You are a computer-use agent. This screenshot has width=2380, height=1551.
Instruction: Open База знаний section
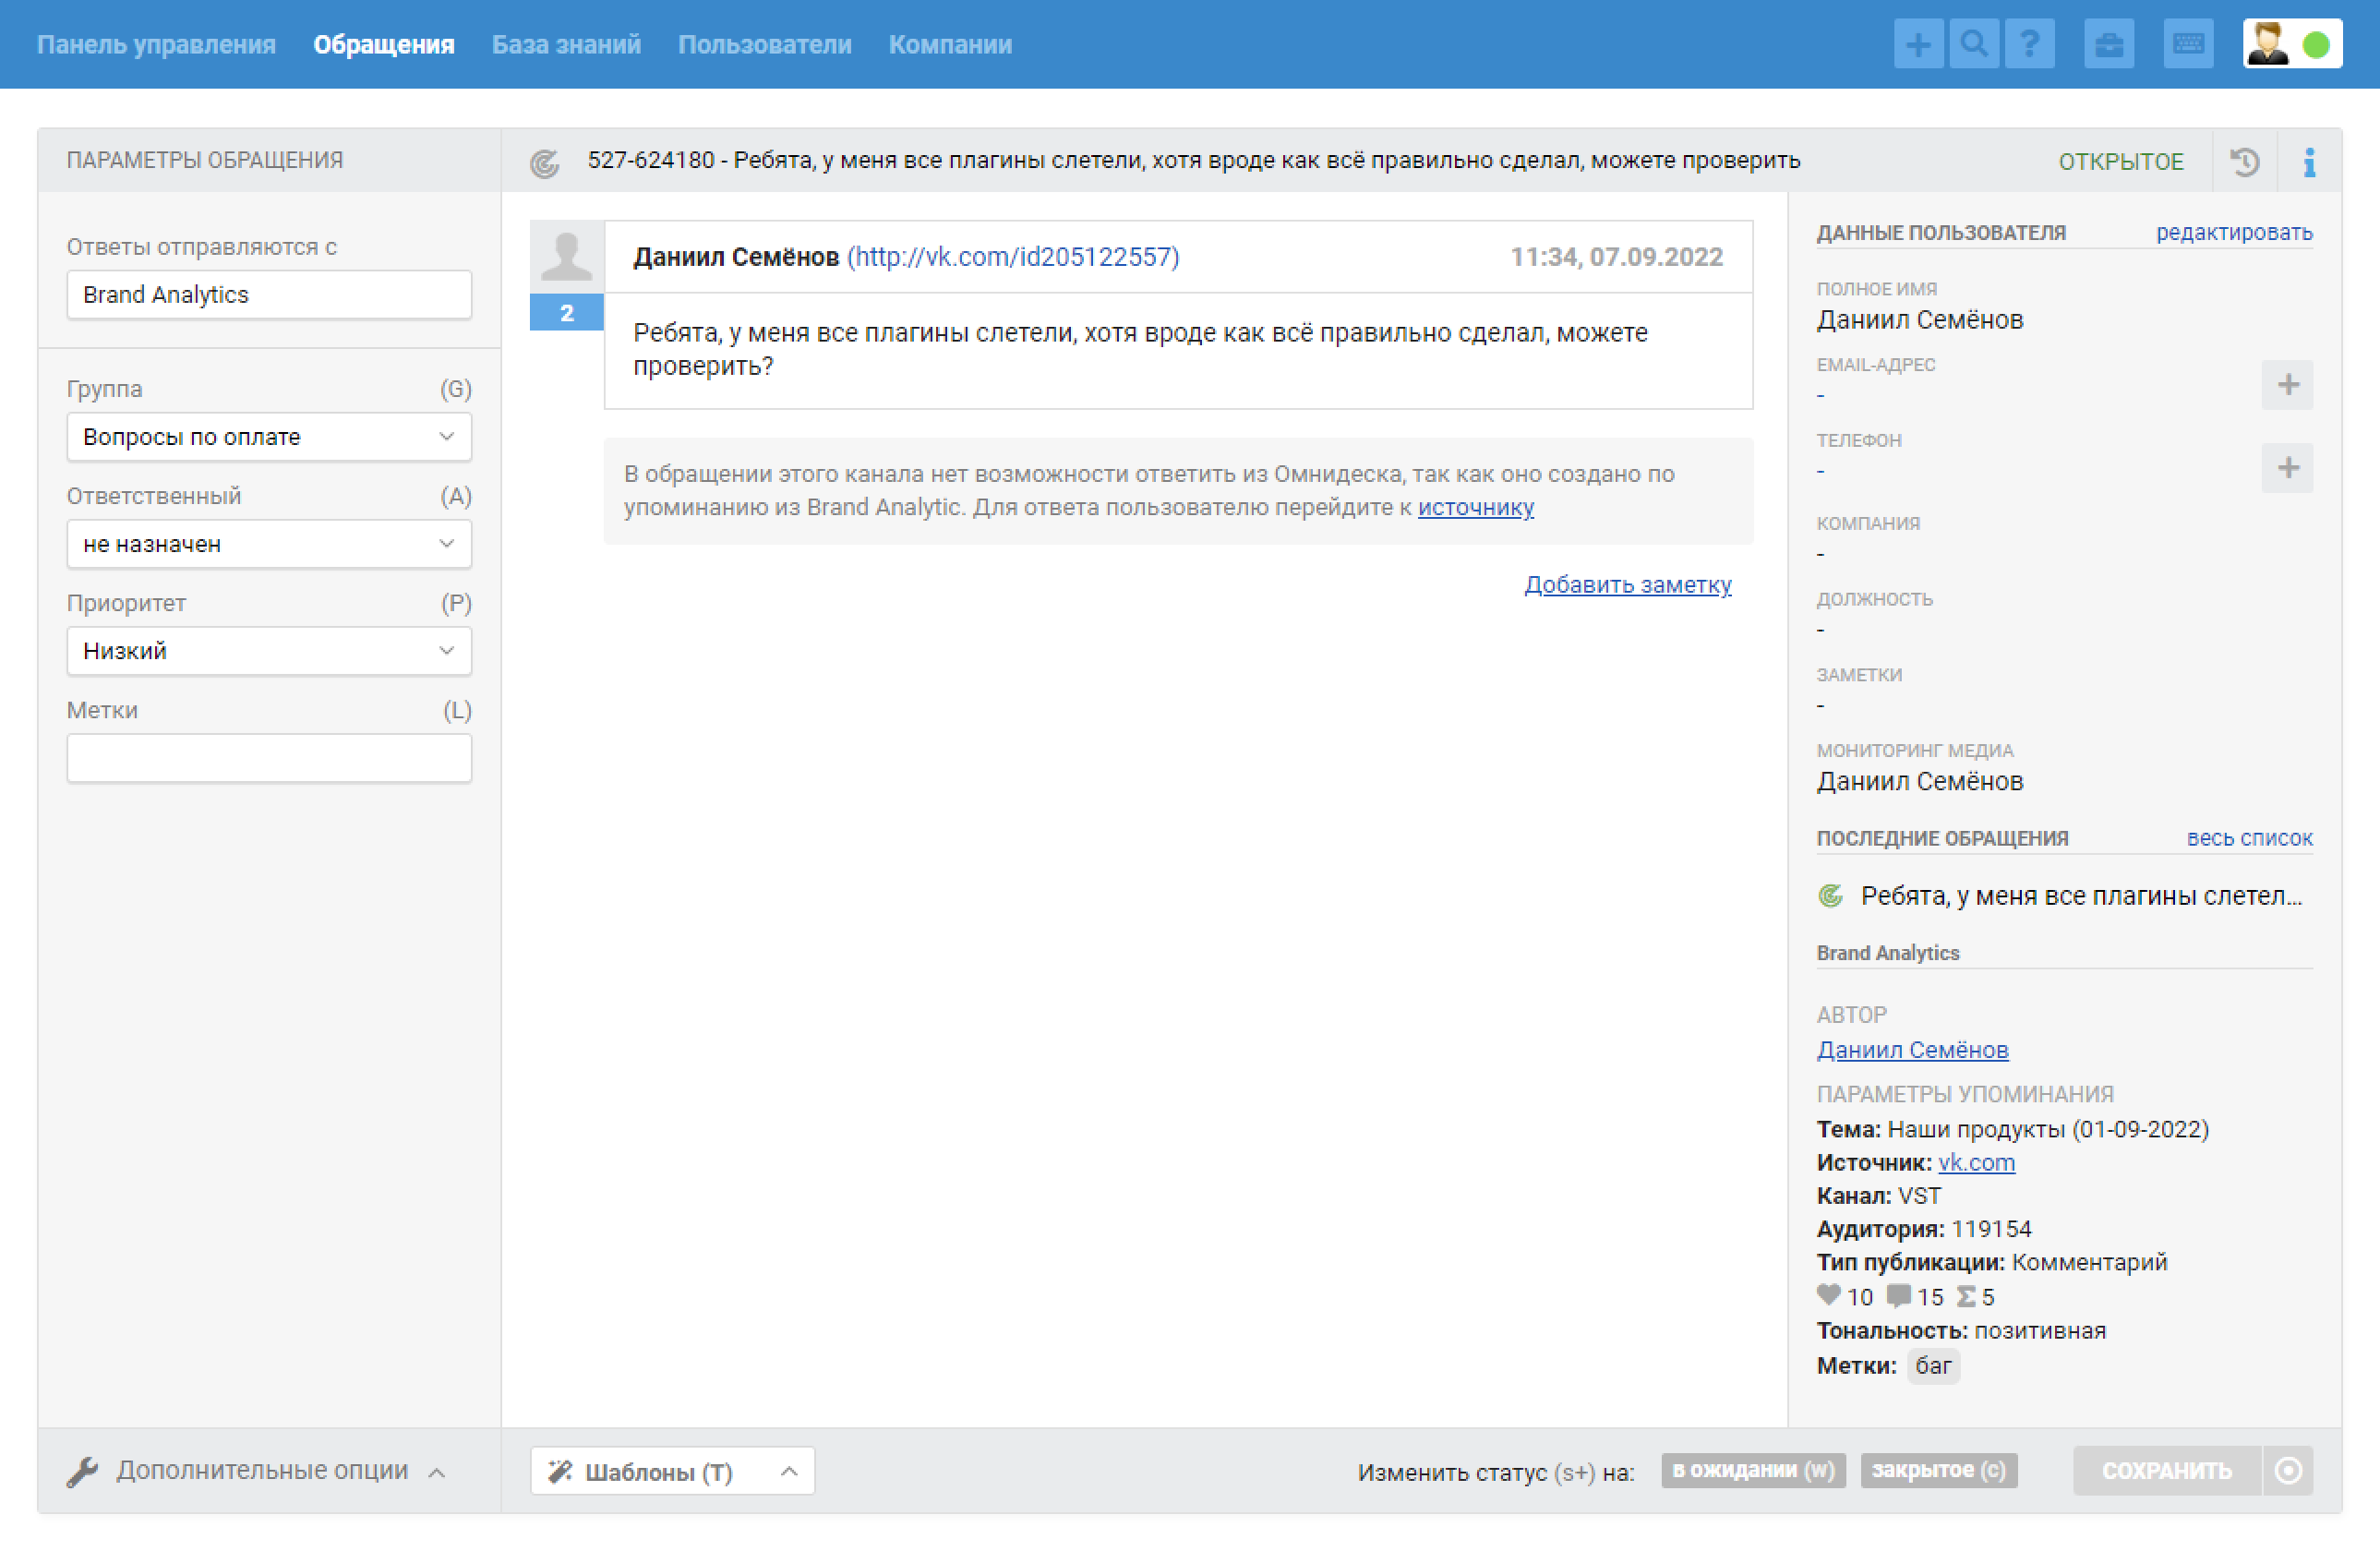(x=566, y=45)
